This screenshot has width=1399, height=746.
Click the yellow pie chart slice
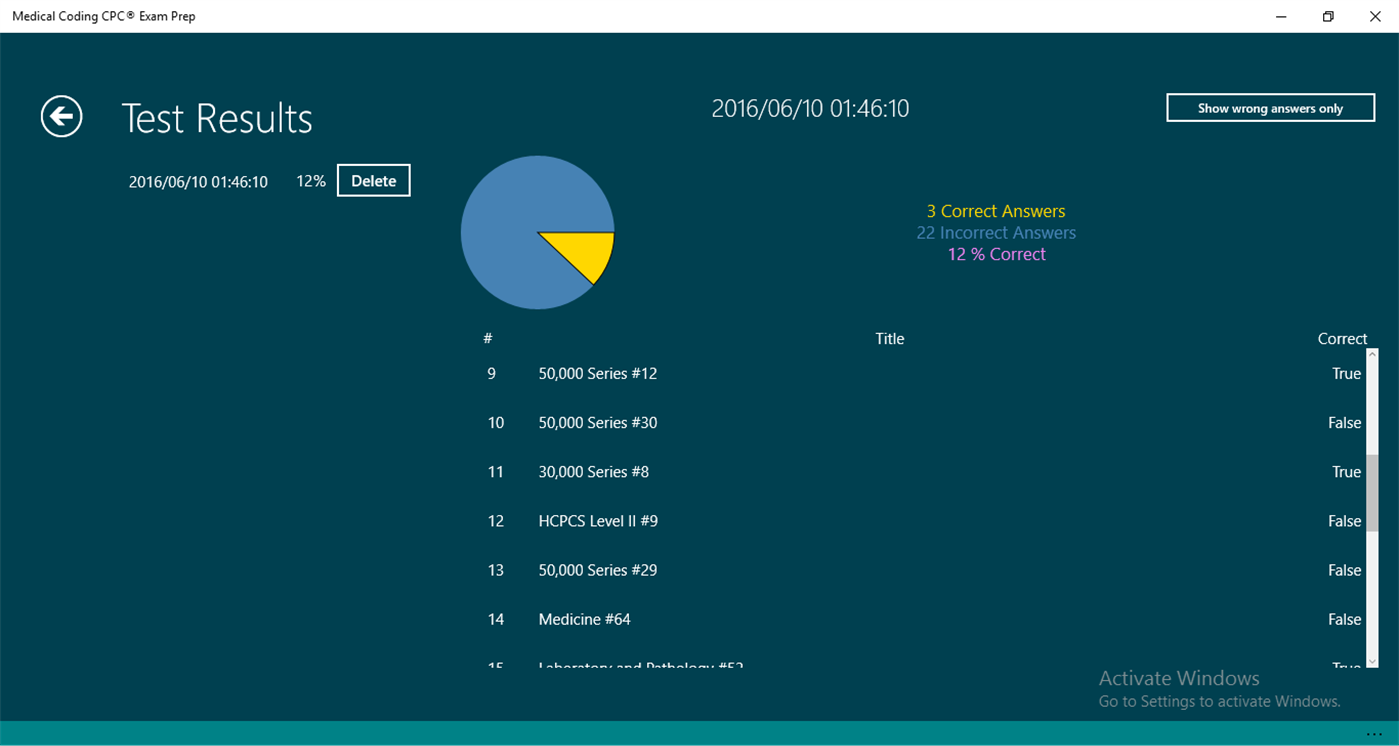(580, 255)
